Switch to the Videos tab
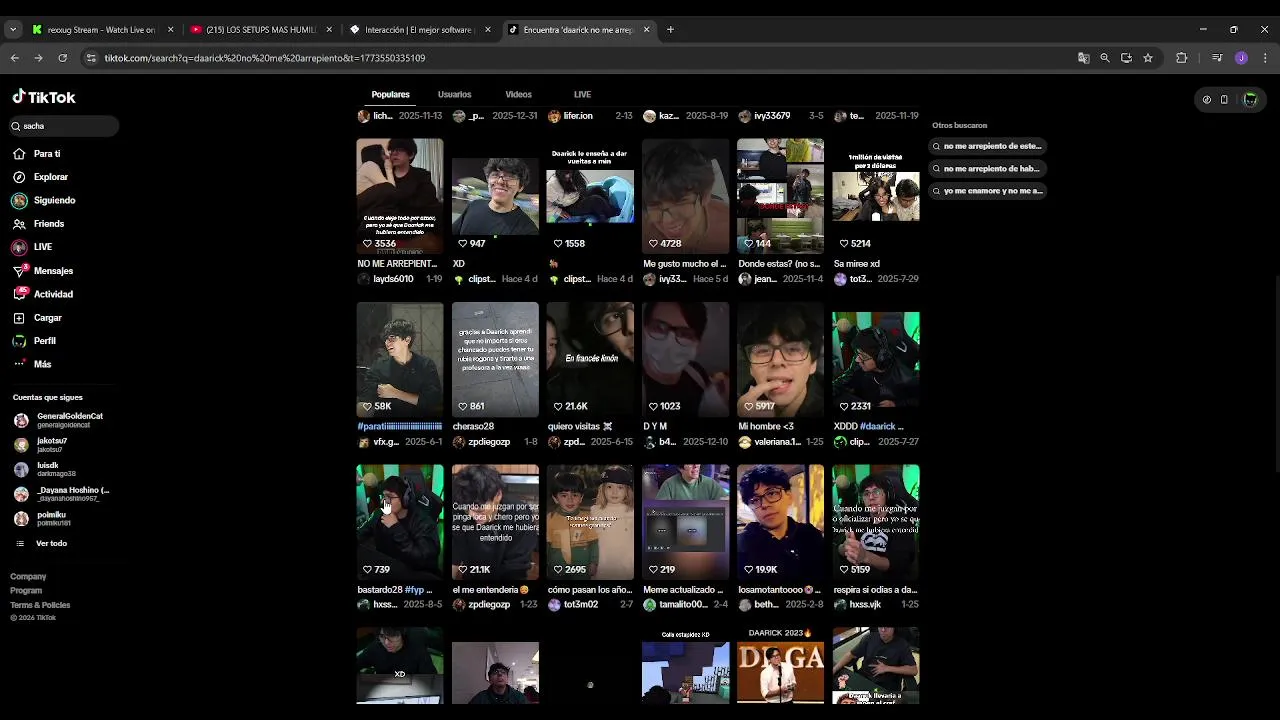 click(x=518, y=94)
